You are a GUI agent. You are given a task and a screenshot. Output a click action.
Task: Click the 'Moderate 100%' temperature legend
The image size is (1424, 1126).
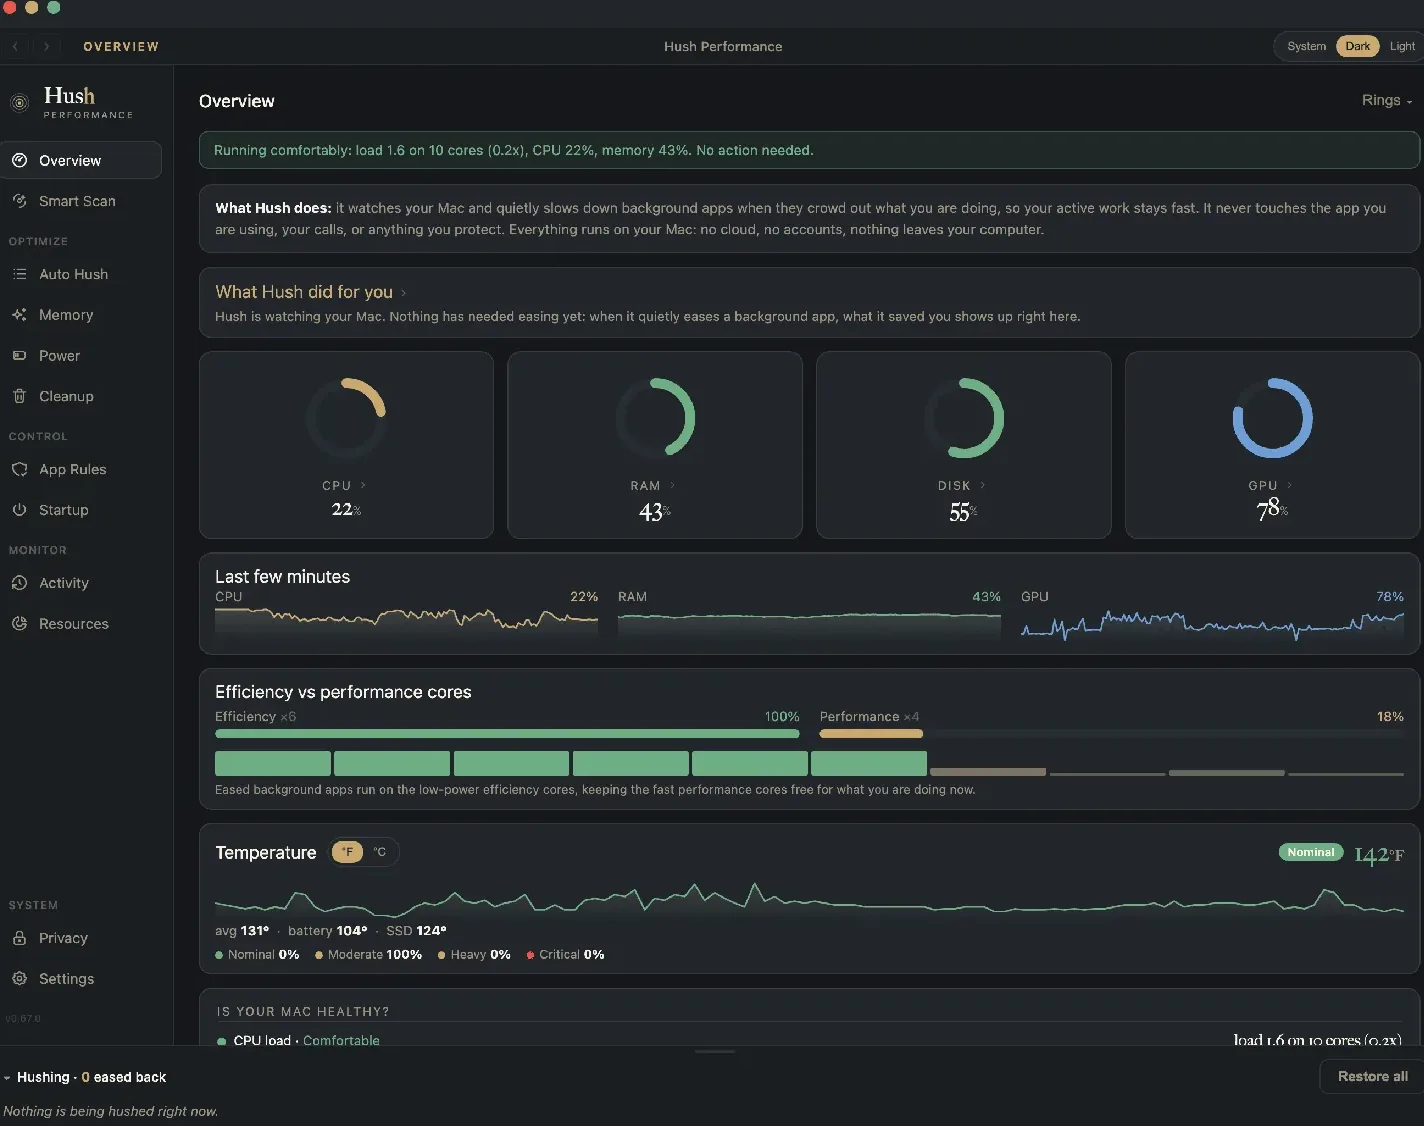point(368,955)
